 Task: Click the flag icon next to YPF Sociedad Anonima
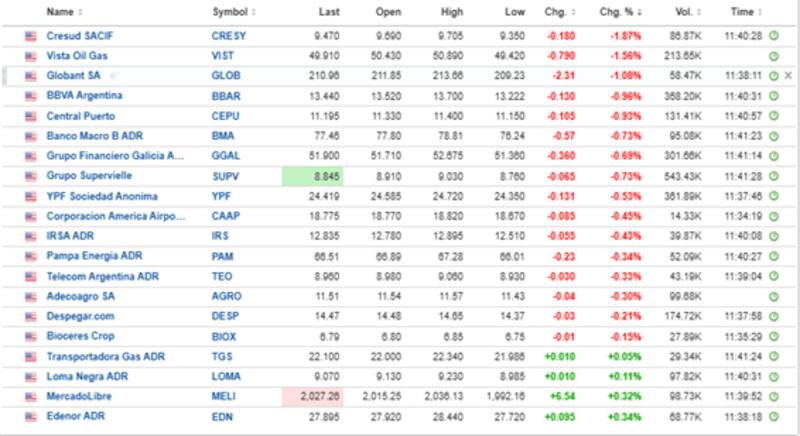tap(31, 196)
